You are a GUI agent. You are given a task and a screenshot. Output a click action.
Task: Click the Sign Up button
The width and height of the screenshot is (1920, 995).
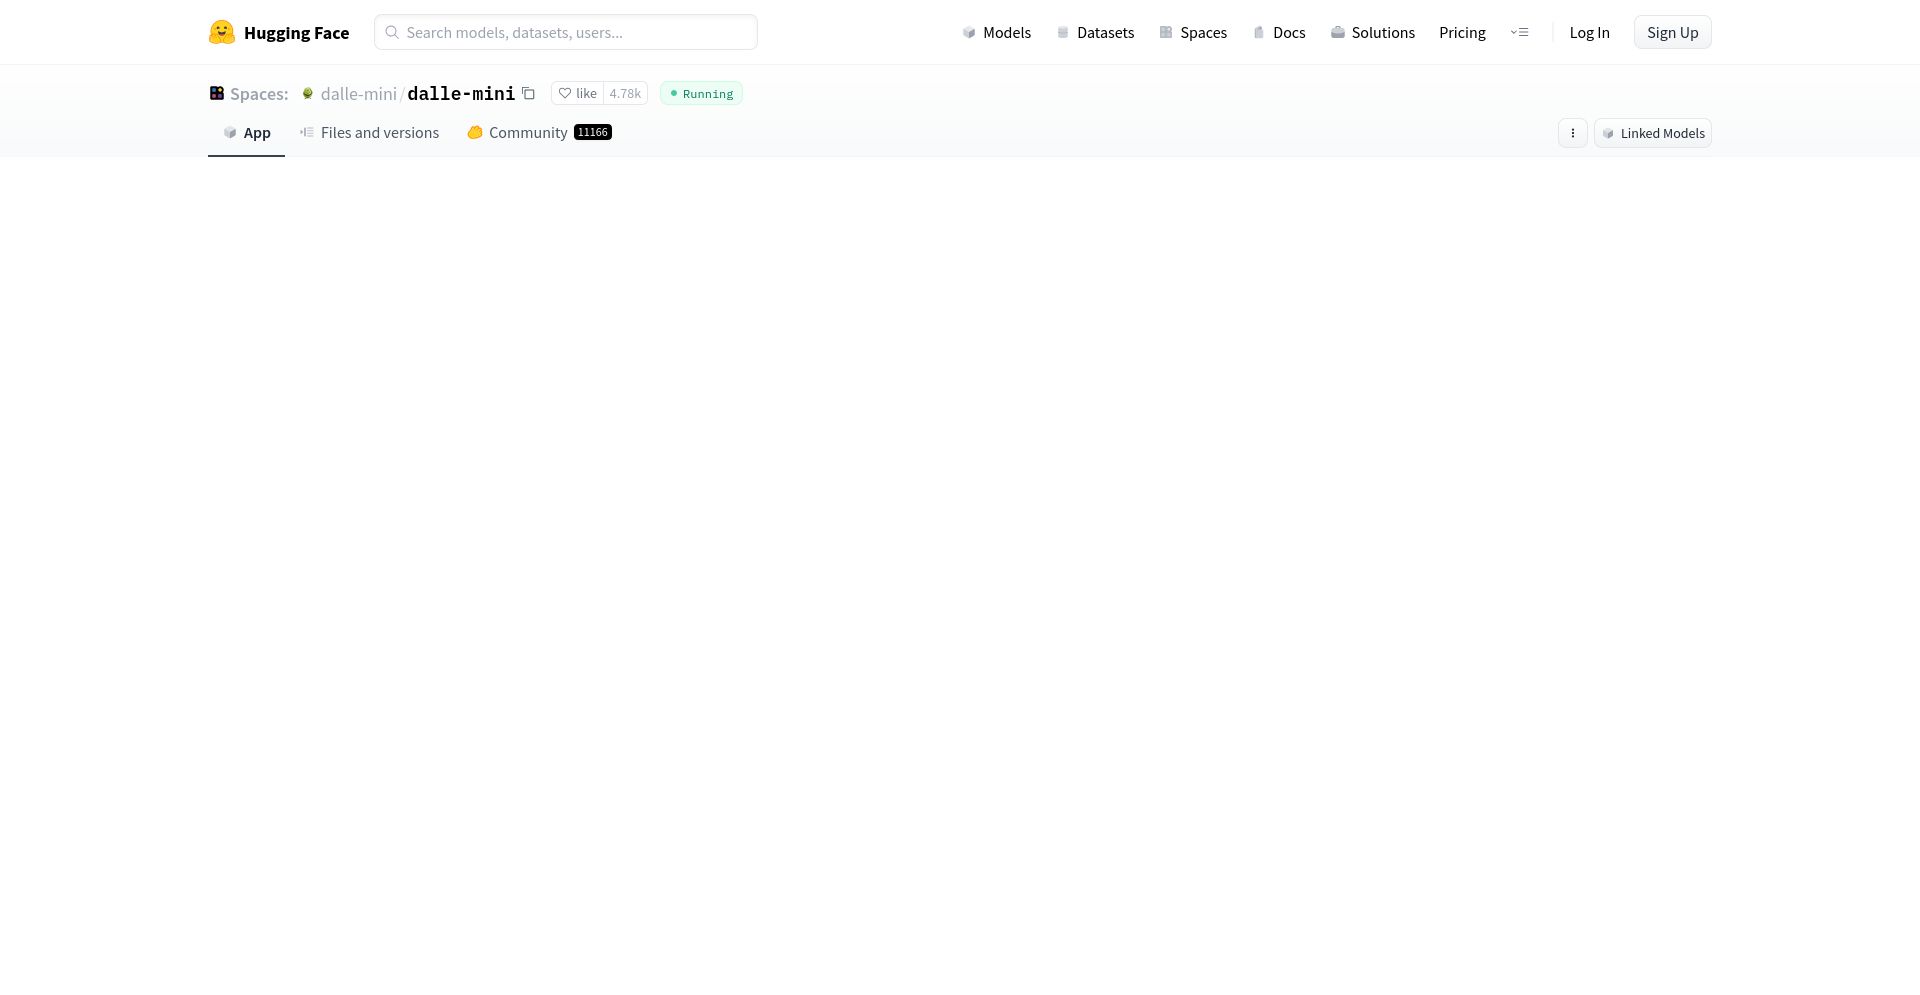(x=1673, y=32)
